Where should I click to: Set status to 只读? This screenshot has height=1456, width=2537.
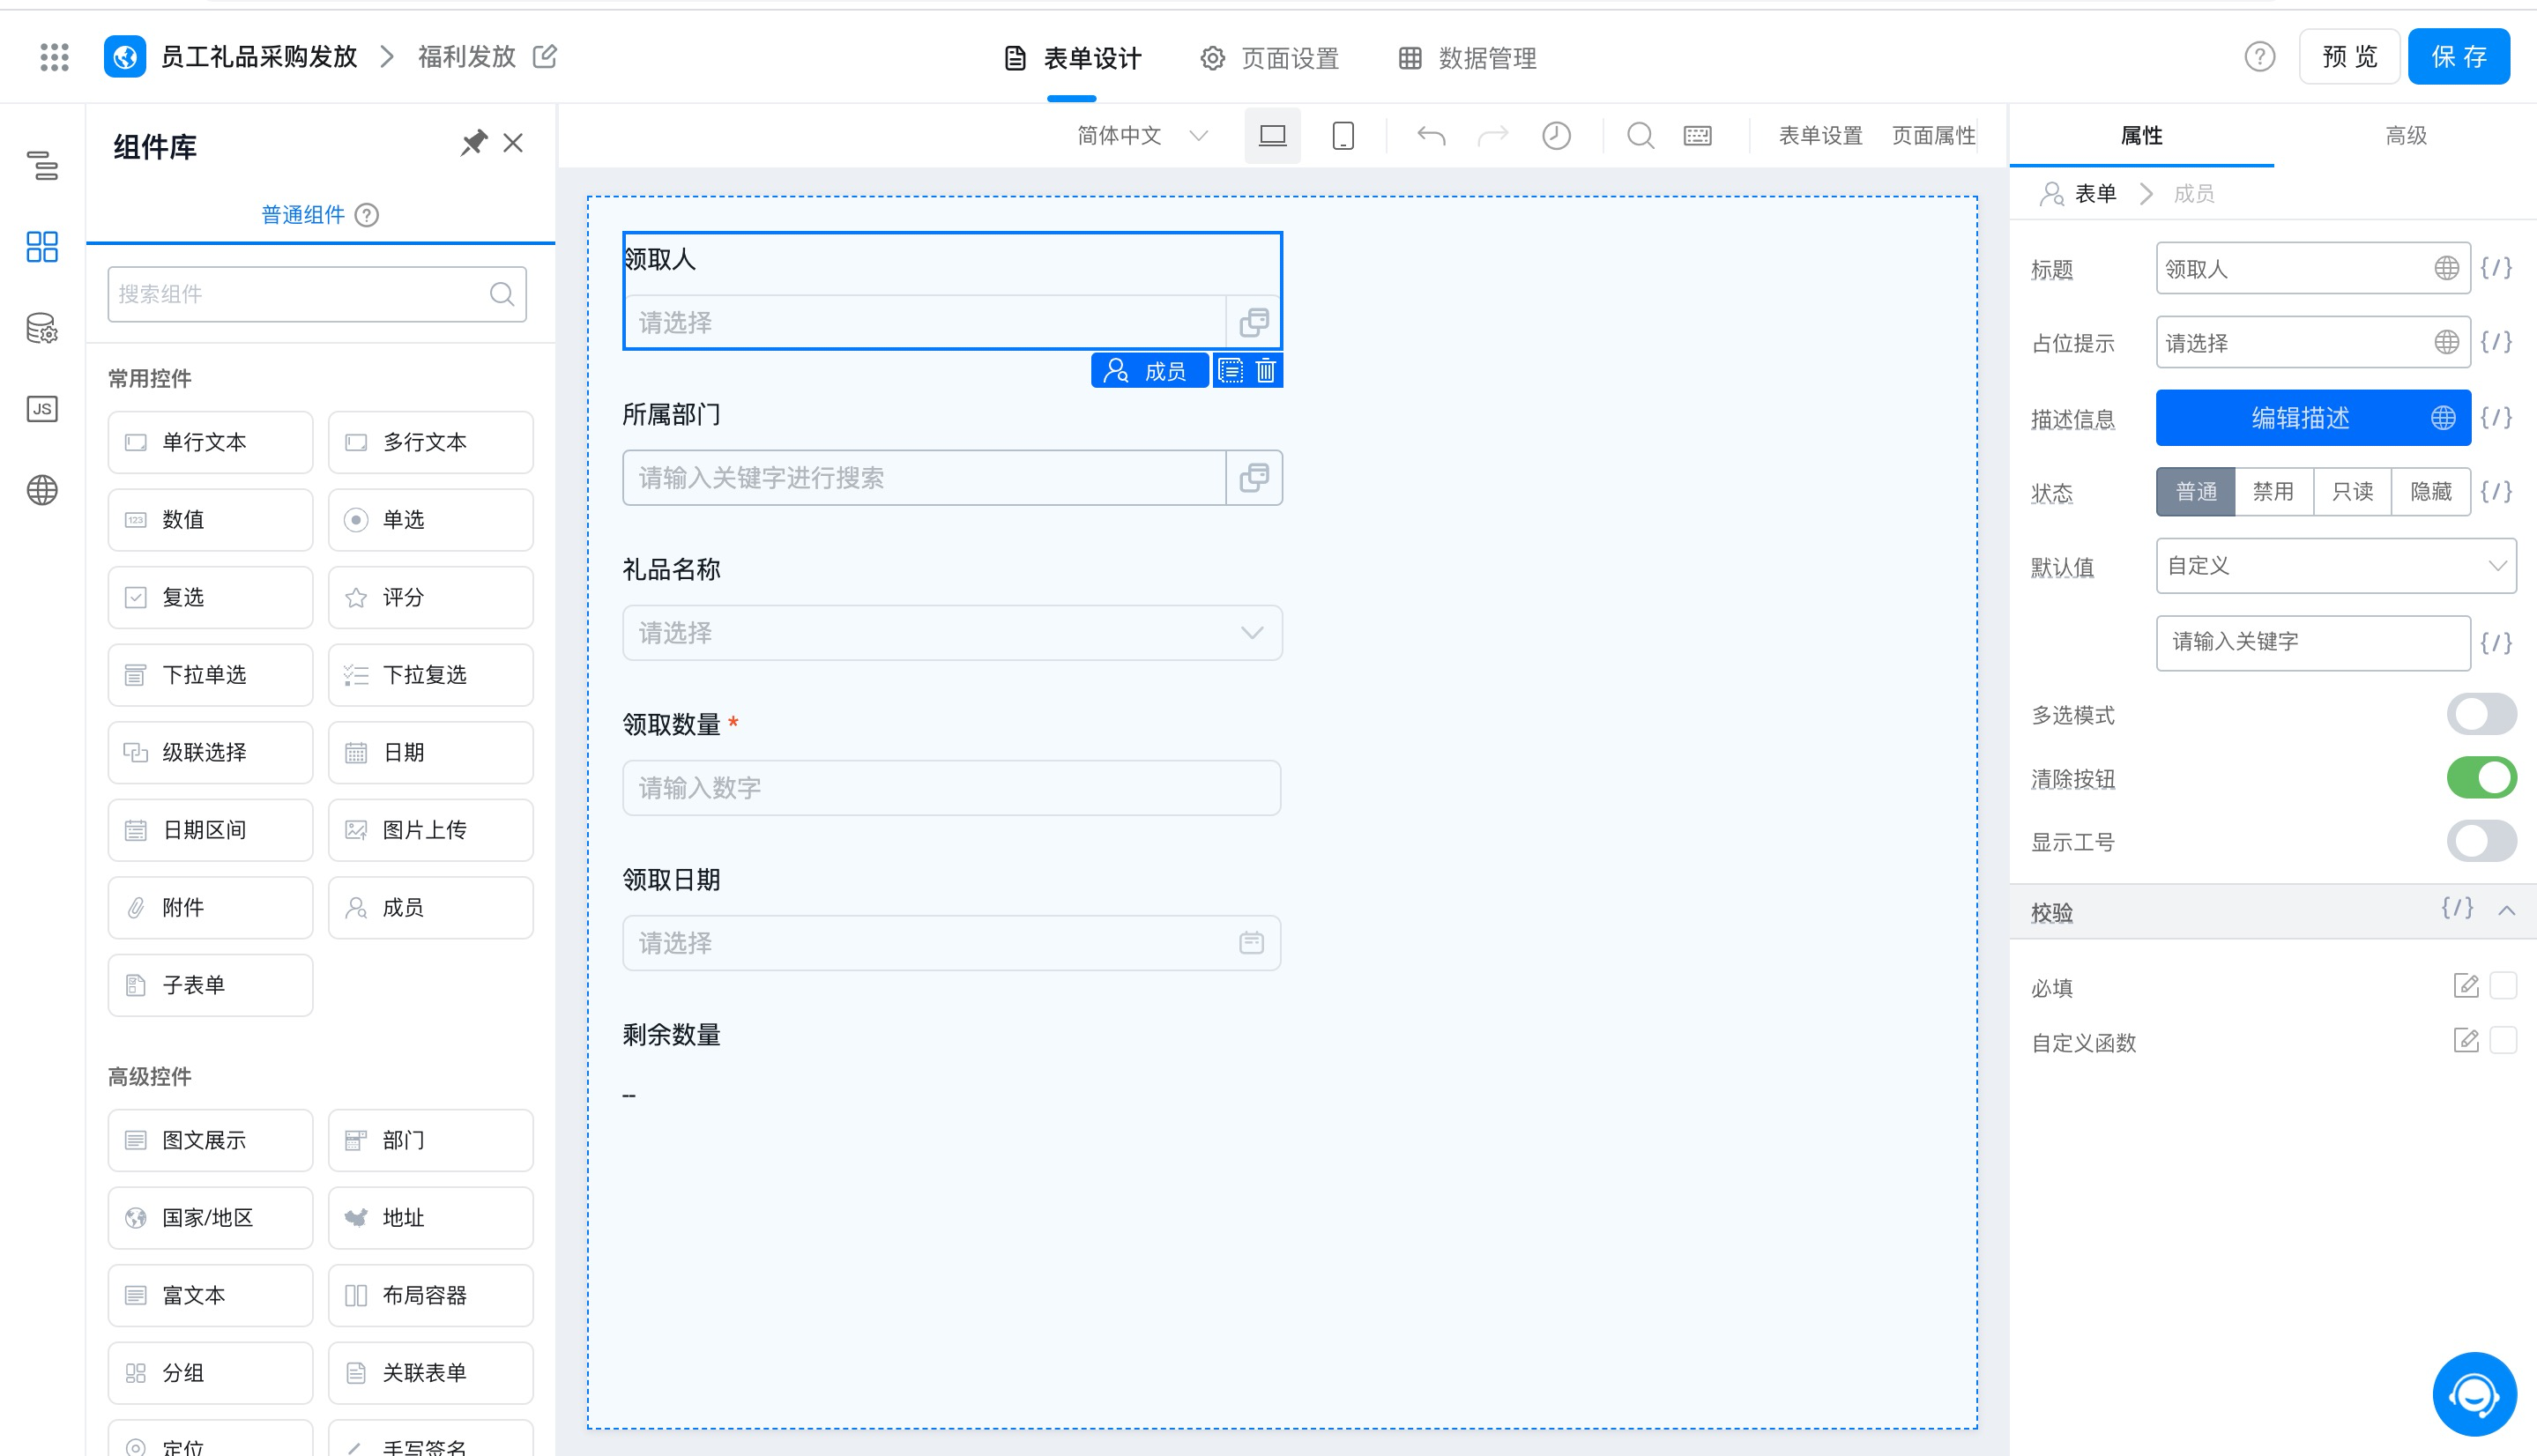2352,492
